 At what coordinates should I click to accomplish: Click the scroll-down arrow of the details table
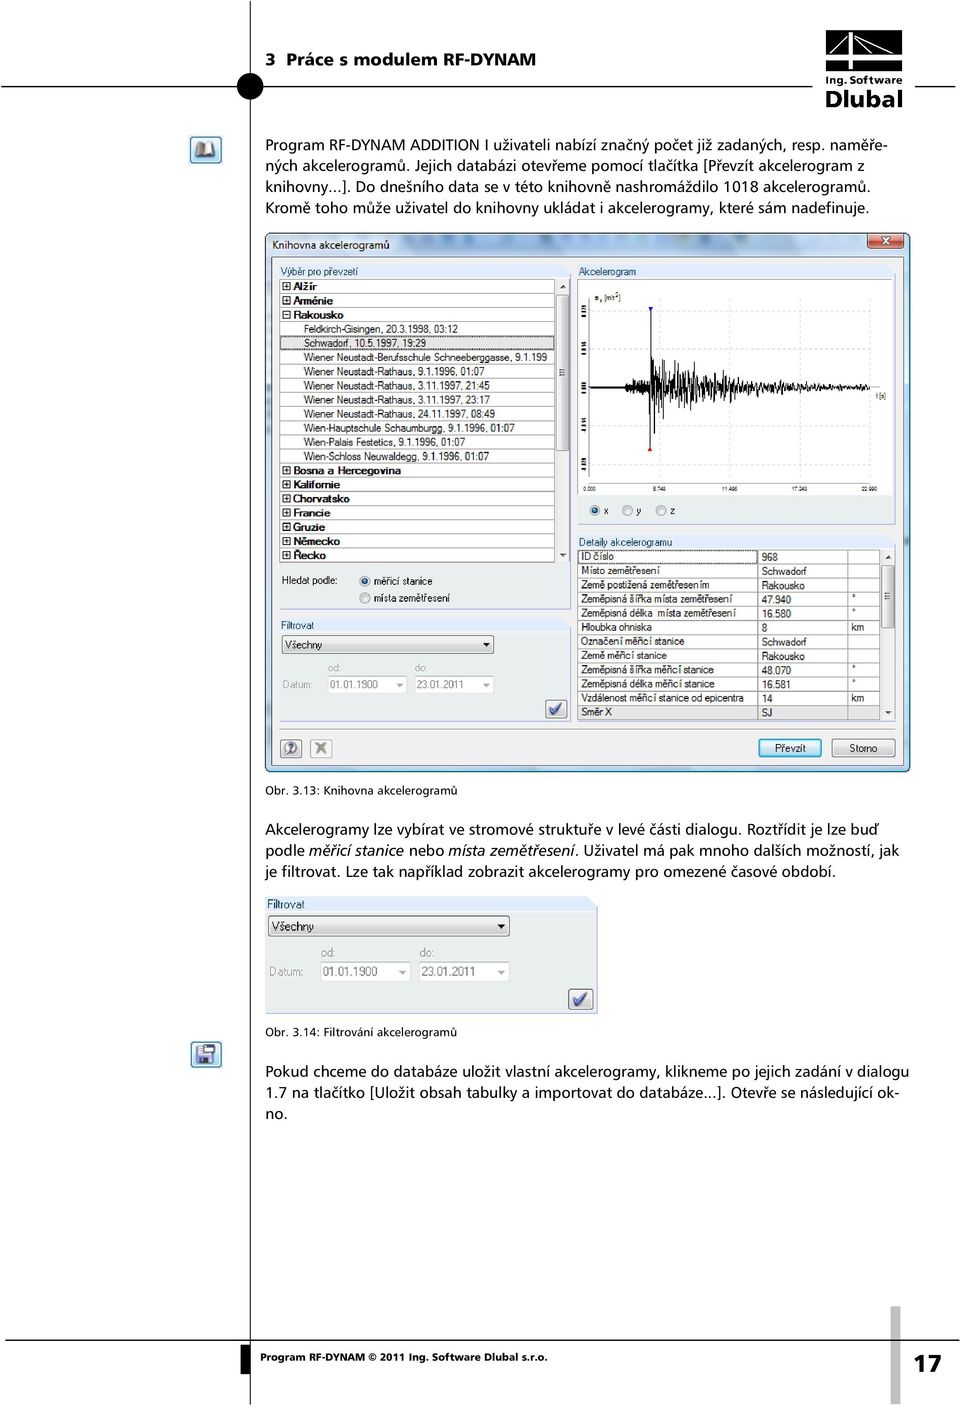pos(888,713)
